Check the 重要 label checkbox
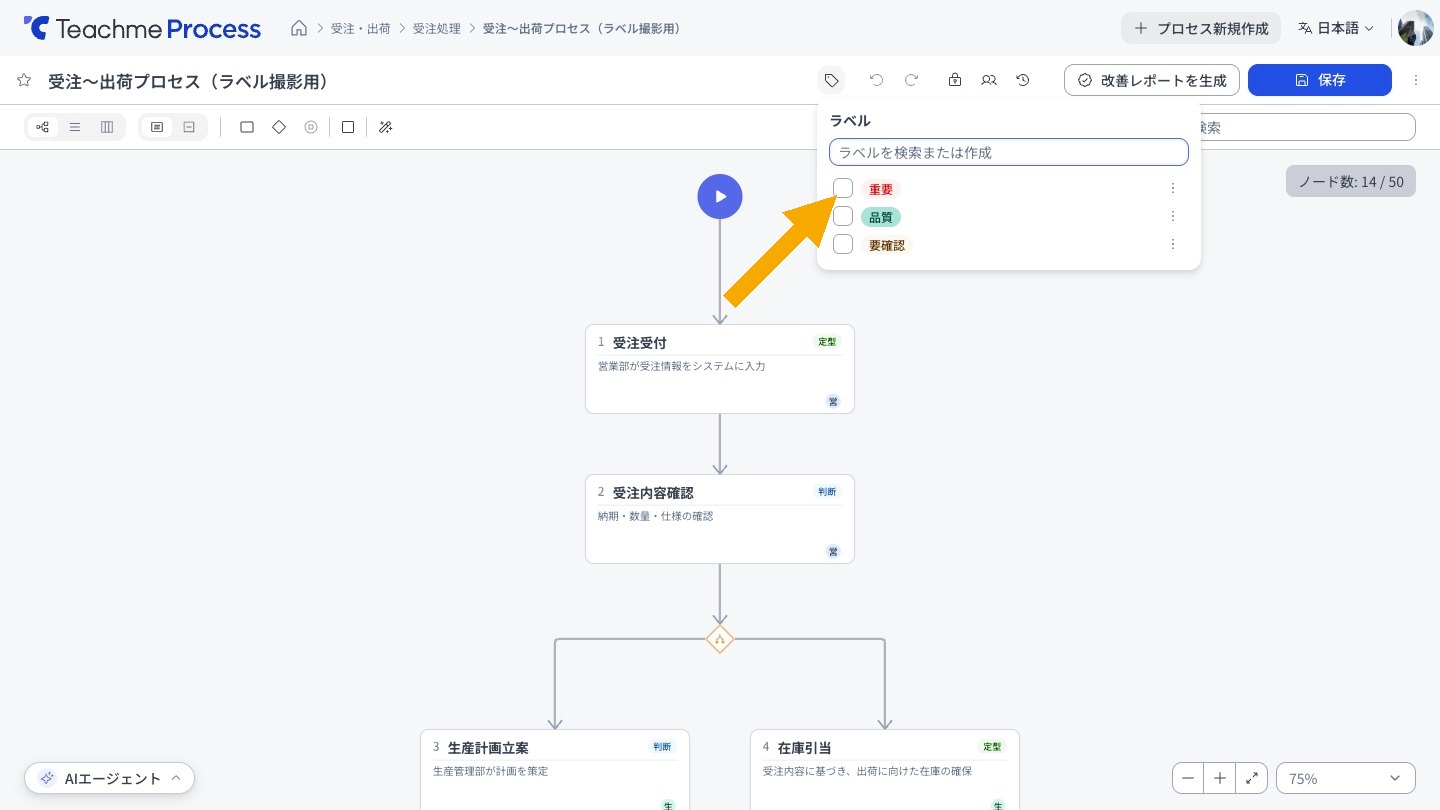This screenshot has height=810, width=1440. tap(843, 188)
